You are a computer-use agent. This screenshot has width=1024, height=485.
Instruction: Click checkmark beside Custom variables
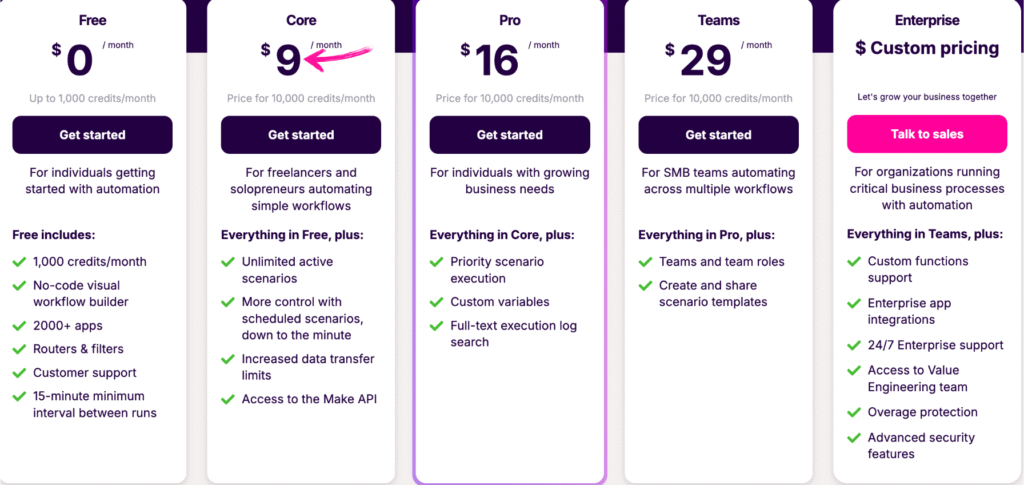coord(437,301)
